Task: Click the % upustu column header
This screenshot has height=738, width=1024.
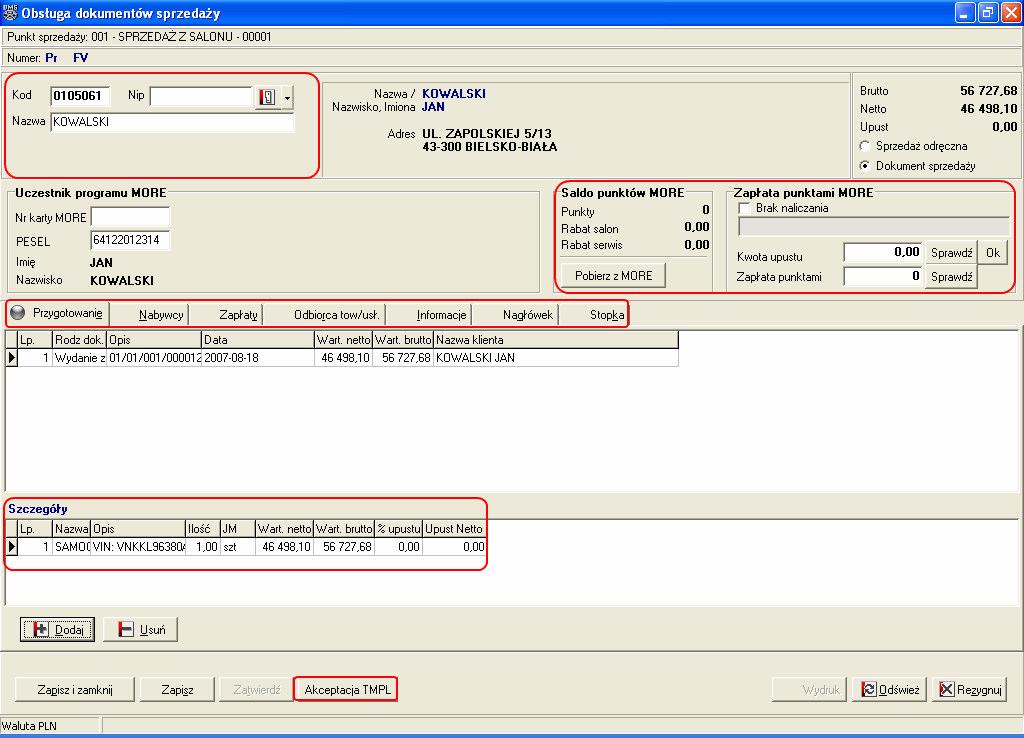Action: pyautogui.click(x=398, y=528)
